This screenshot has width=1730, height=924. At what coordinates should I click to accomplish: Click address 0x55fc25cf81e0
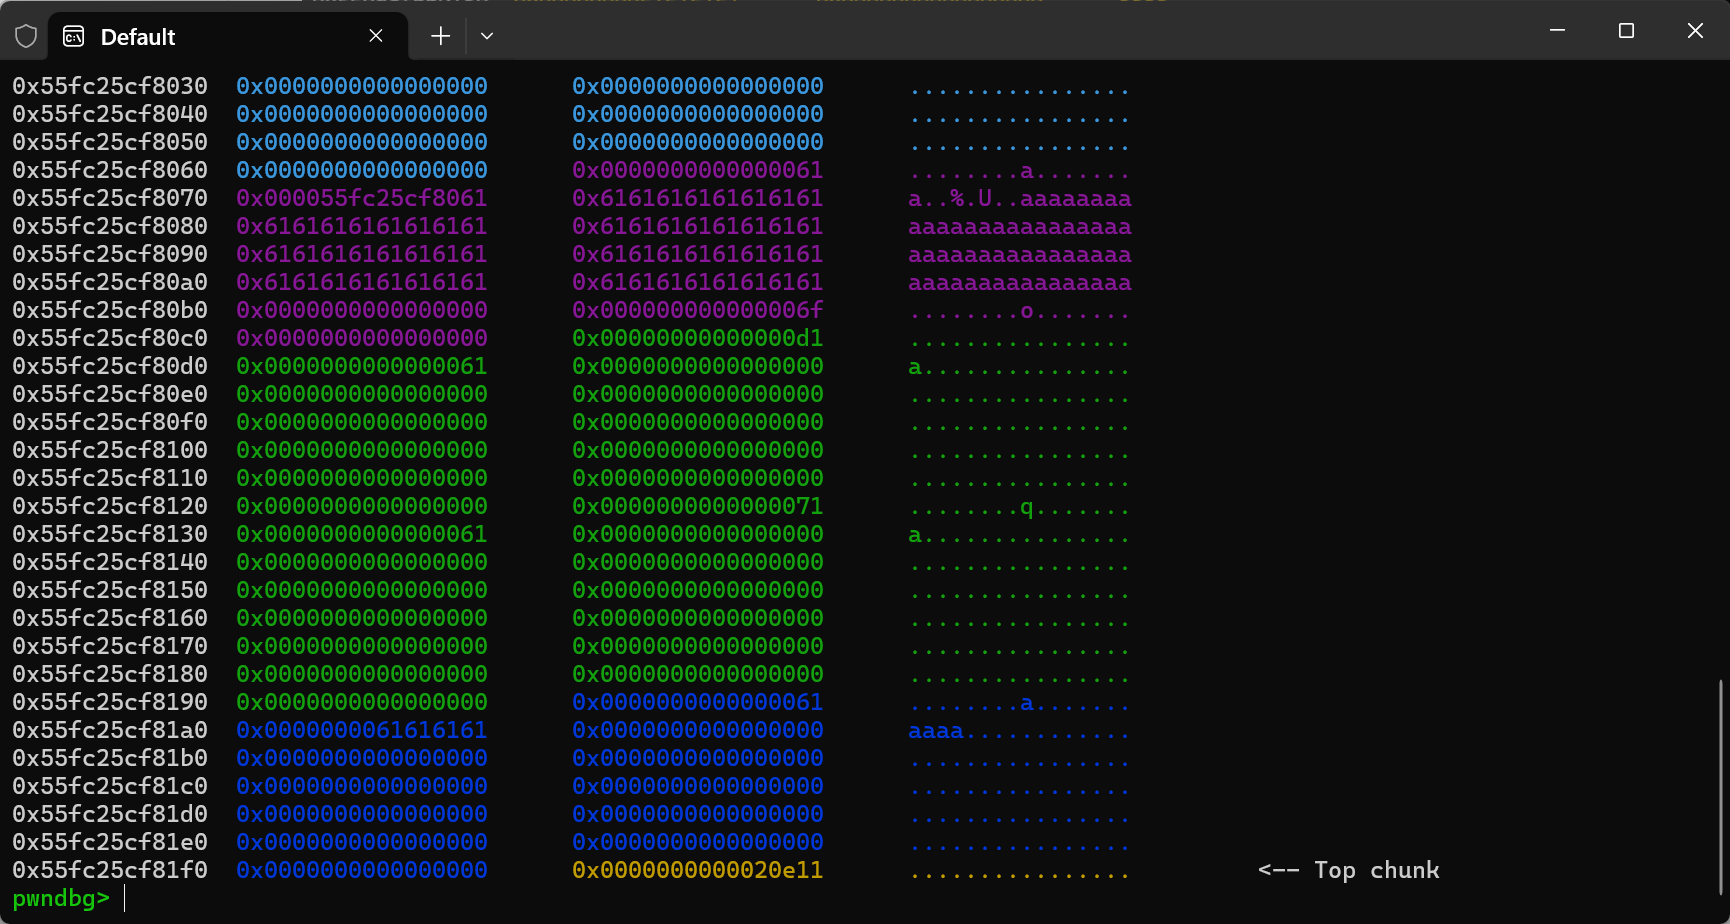pos(110,842)
